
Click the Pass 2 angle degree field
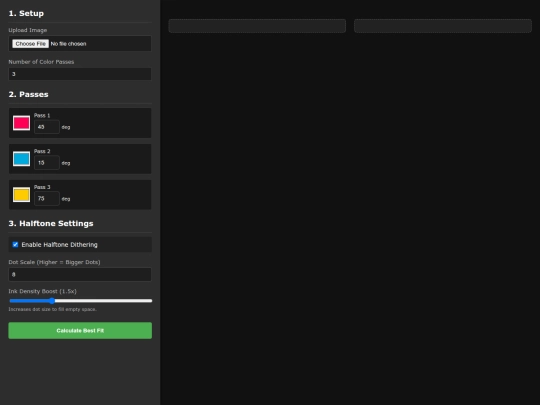[x=47, y=163]
